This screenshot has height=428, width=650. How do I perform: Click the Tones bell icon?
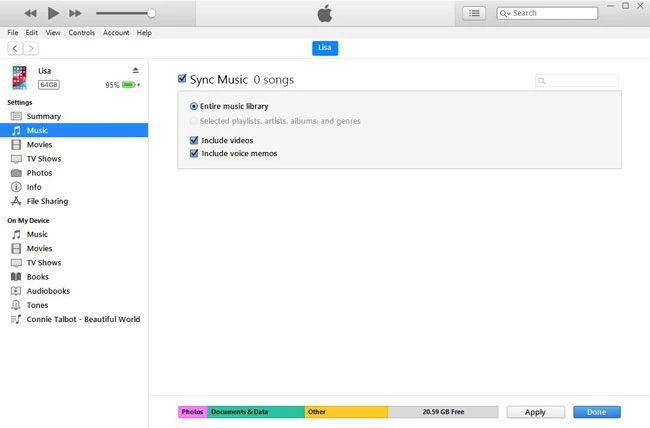pos(16,305)
